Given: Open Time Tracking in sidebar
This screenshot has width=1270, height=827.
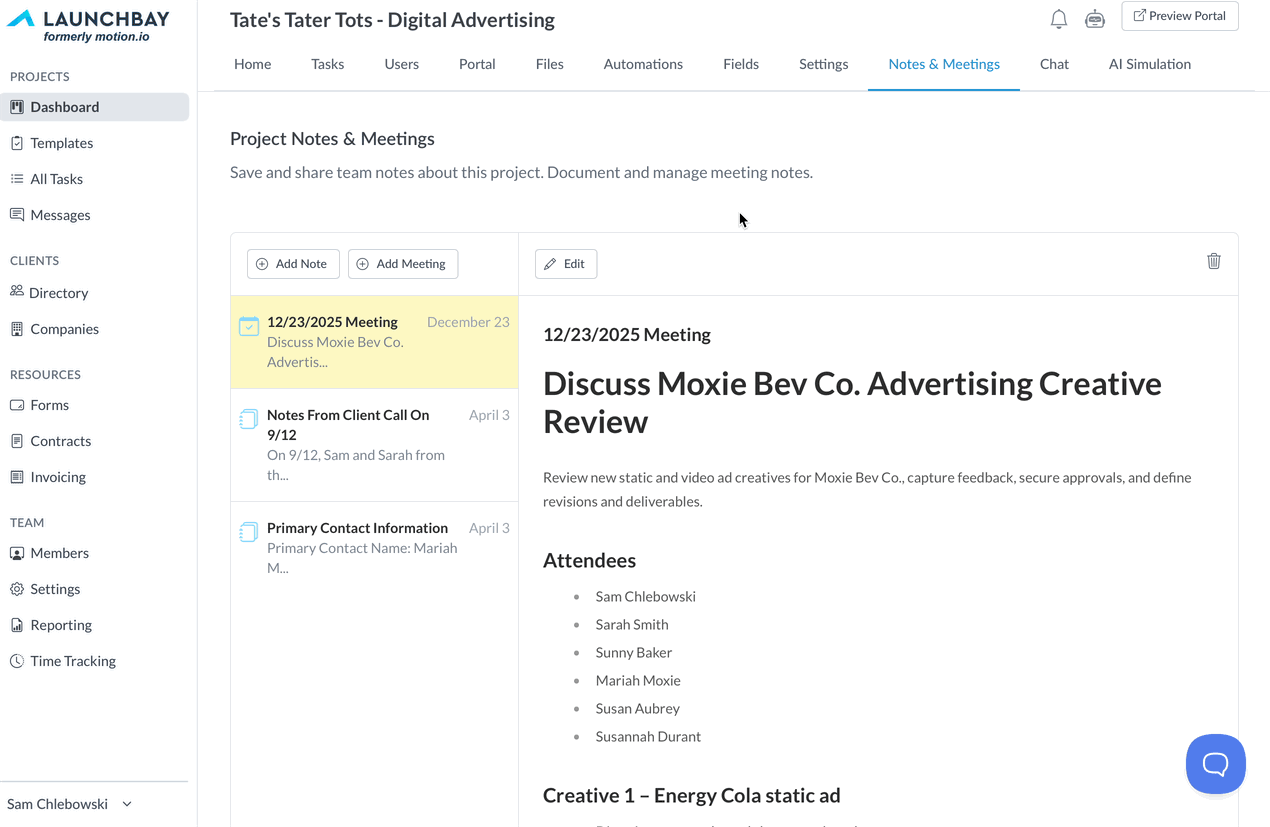Looking at the screenshot, I should [x=73, y=661].
